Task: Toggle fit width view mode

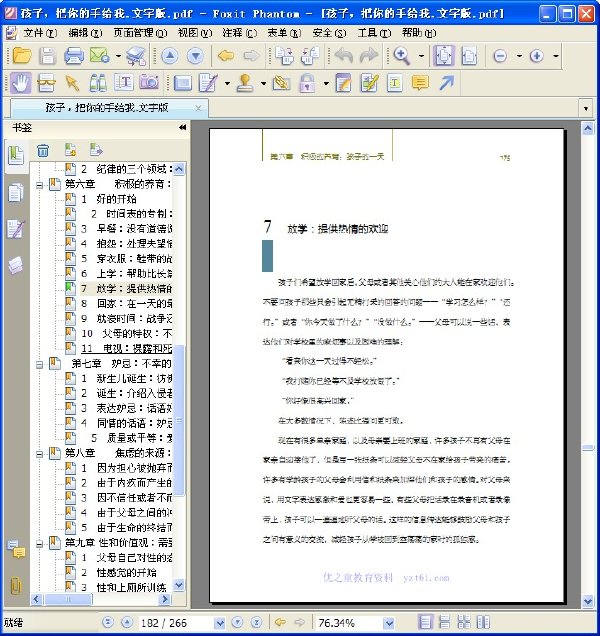Action: (469, 56)
